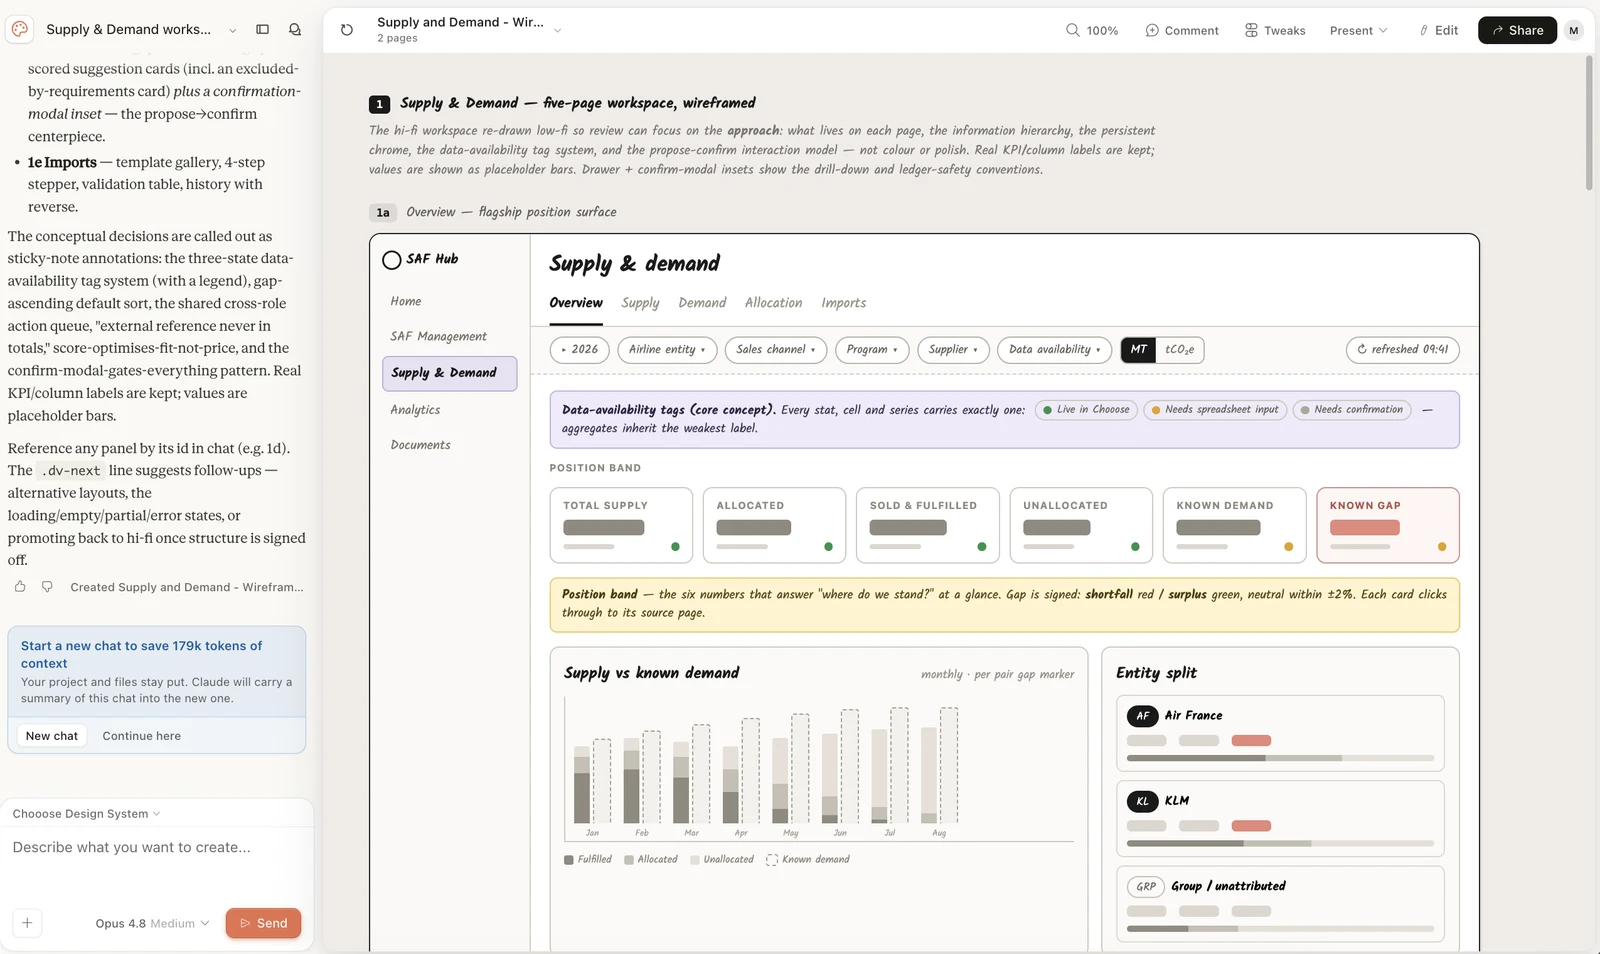The image size is (1600, 954).
Task: Click Continue here link
Action: coord(142,736)
